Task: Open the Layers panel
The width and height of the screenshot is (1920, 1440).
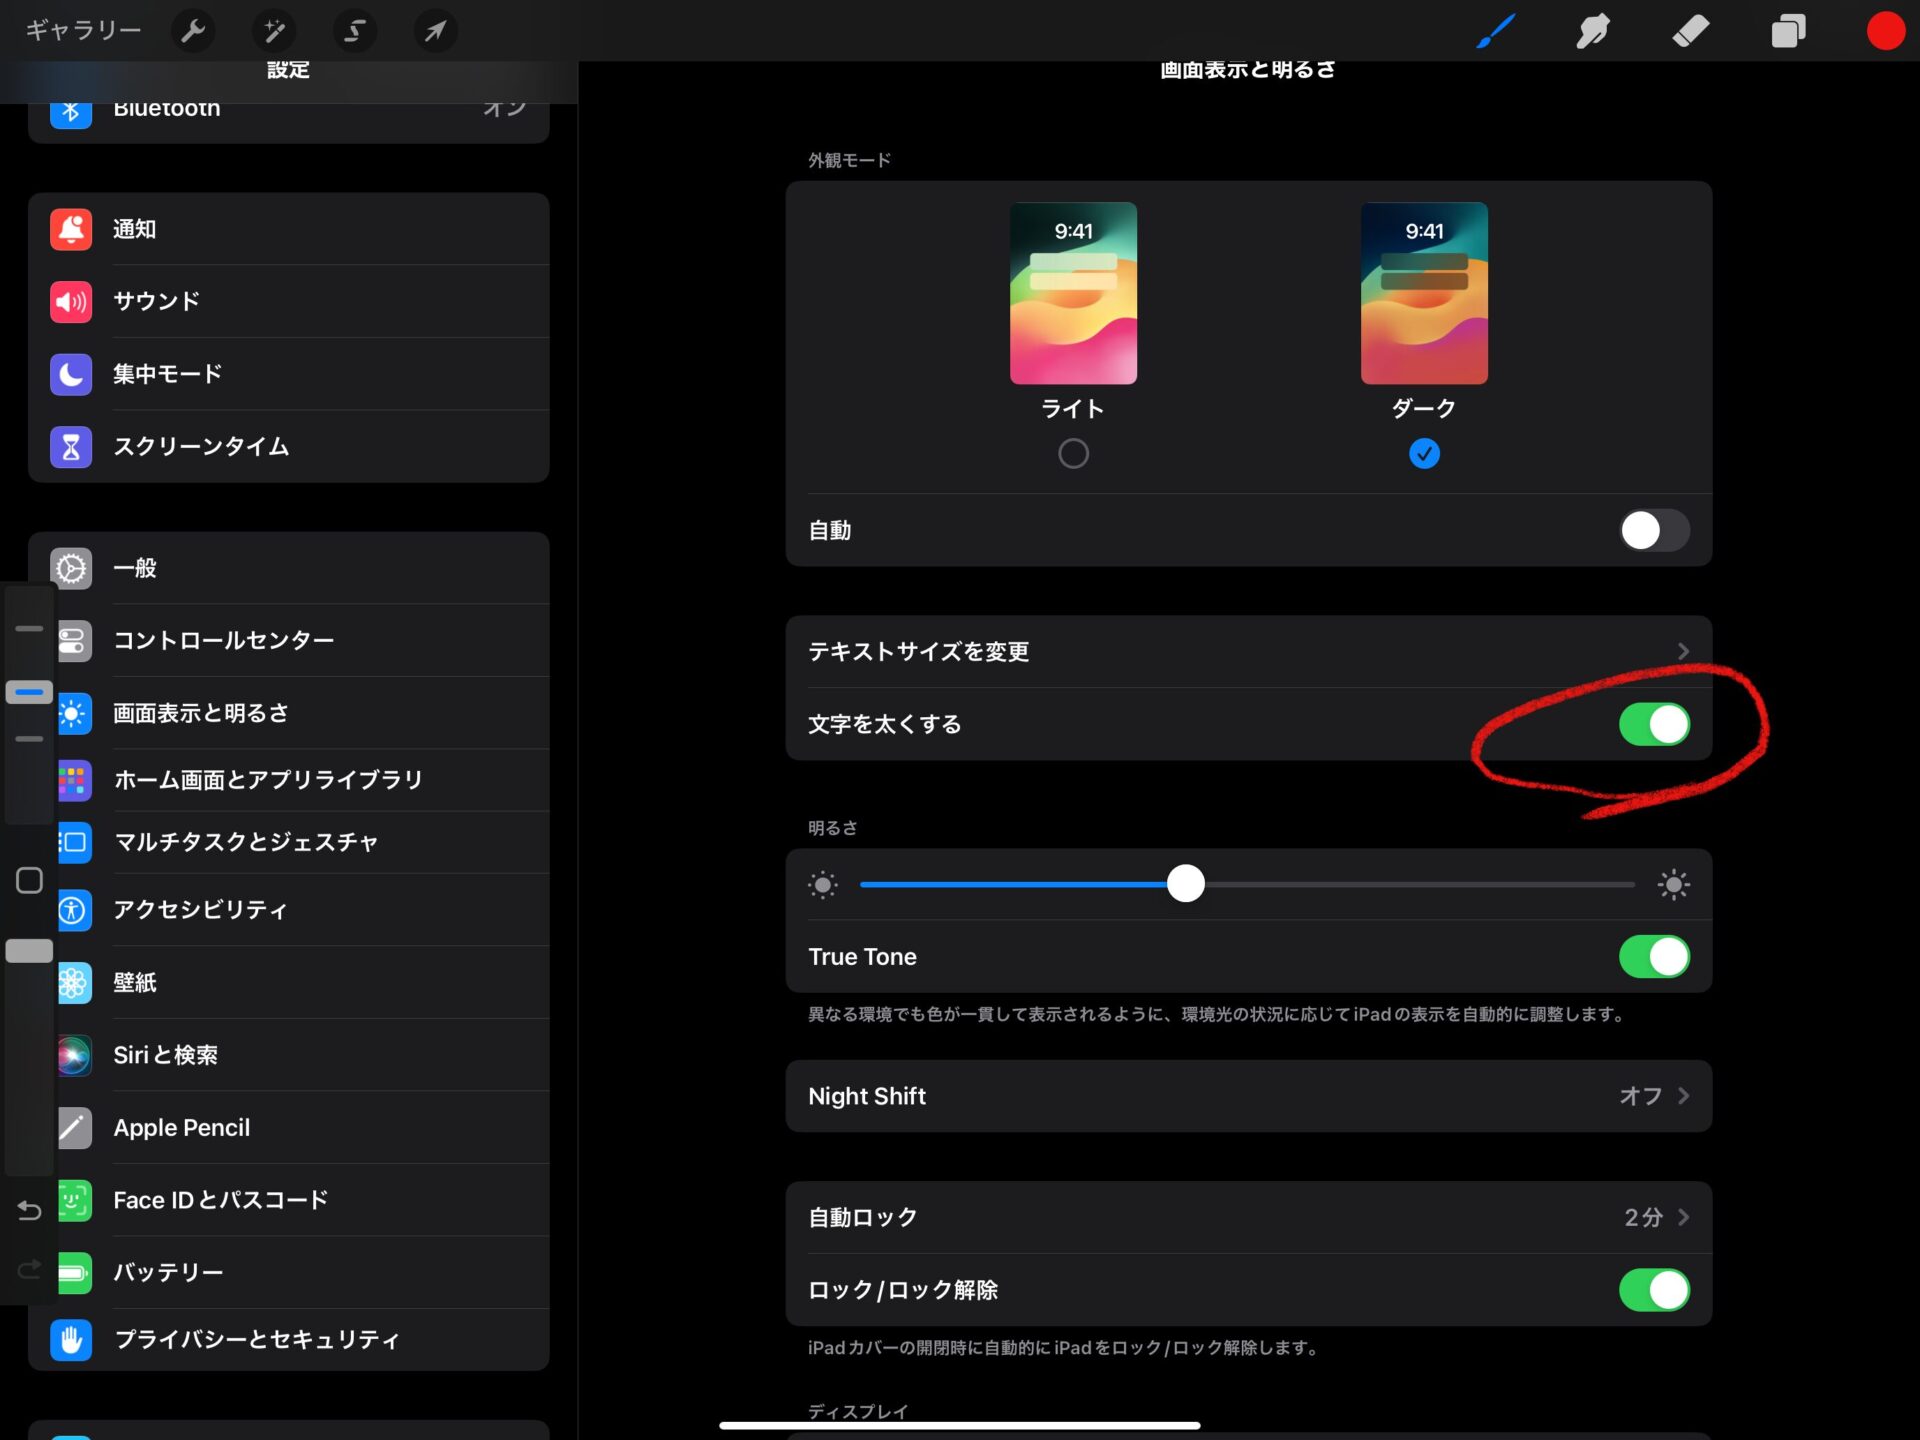Action: pos(1788,31)
